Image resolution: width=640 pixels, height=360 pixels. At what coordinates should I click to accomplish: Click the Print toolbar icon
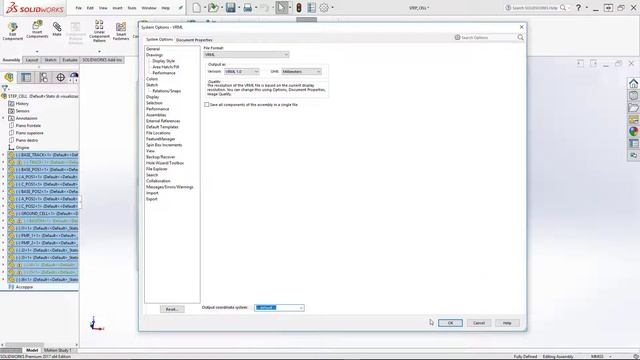[x=247, y=8]
